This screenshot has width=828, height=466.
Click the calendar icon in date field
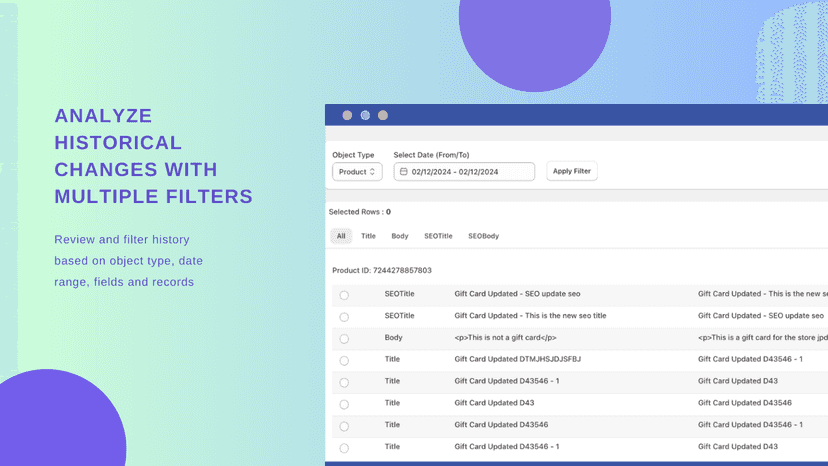point(403,172)
